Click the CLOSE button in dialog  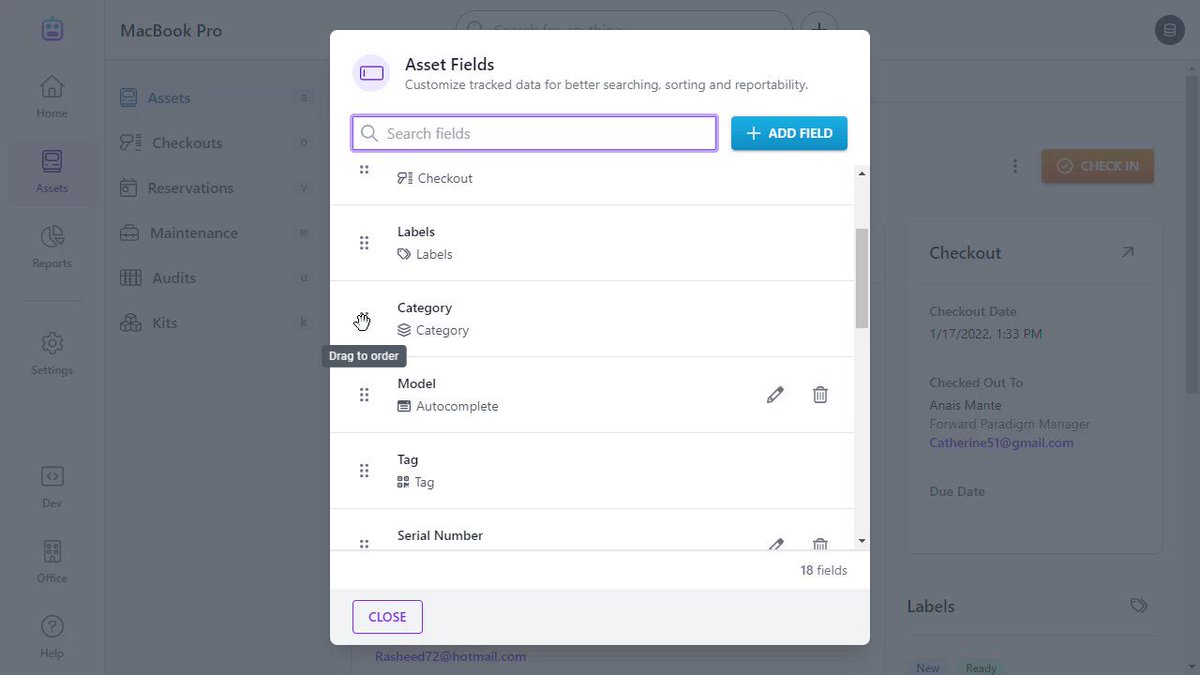[x=387, y=617]
